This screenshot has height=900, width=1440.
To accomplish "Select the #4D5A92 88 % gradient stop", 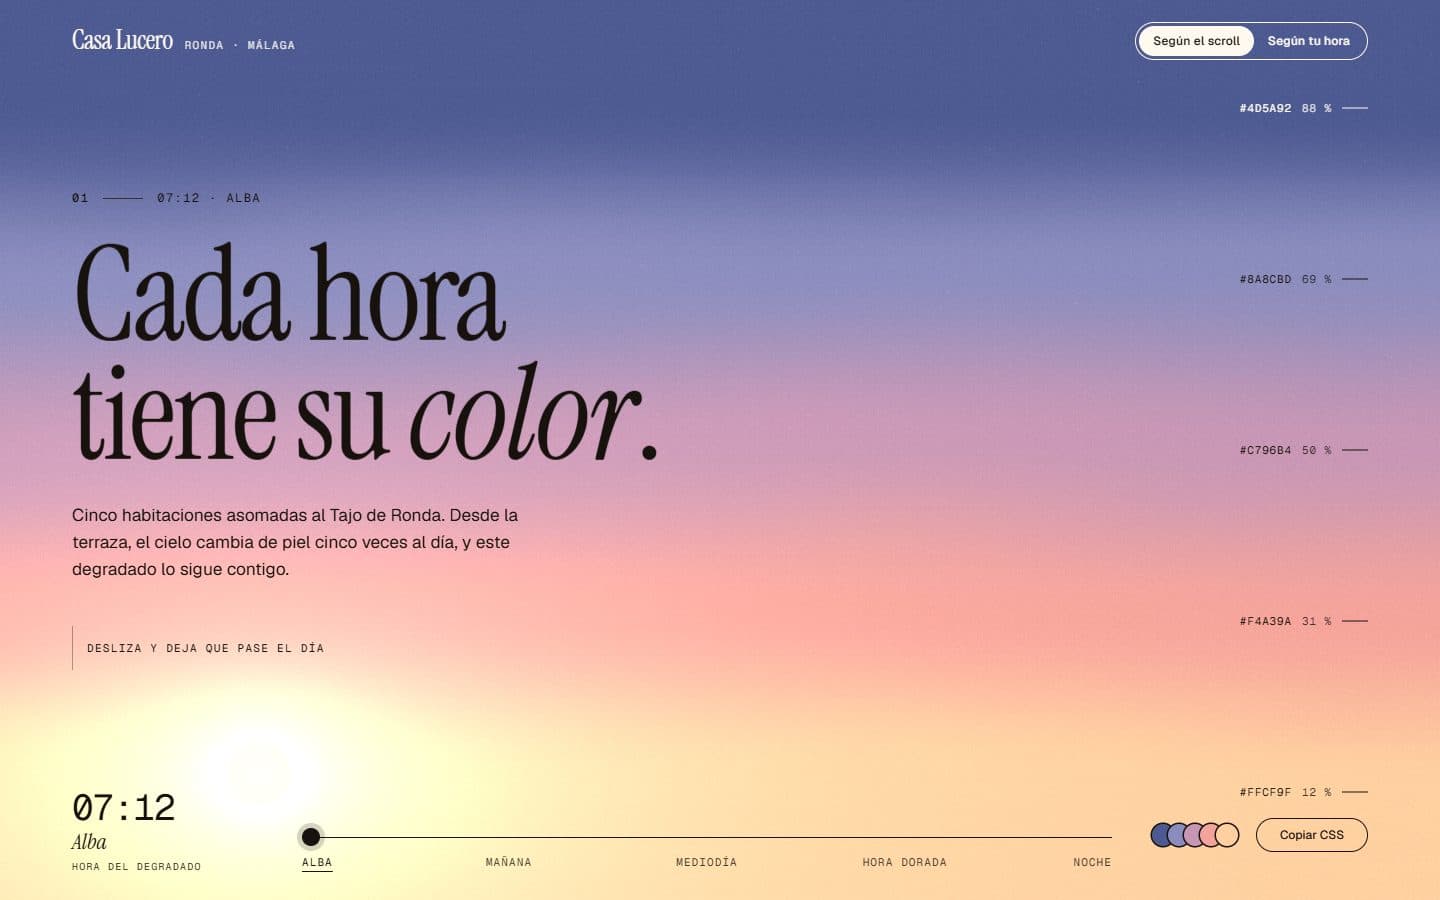I will (x=1303, y=108).
